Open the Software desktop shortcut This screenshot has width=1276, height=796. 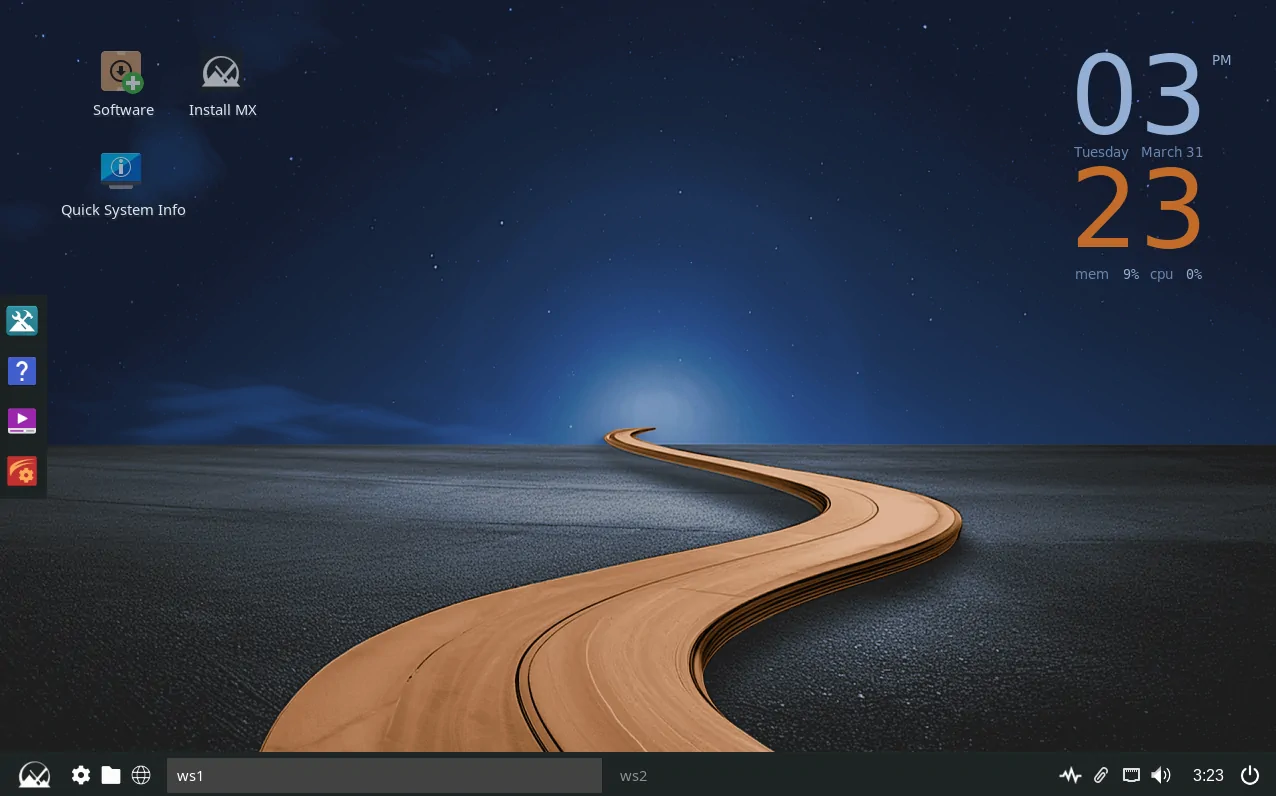tap(121, 71)
